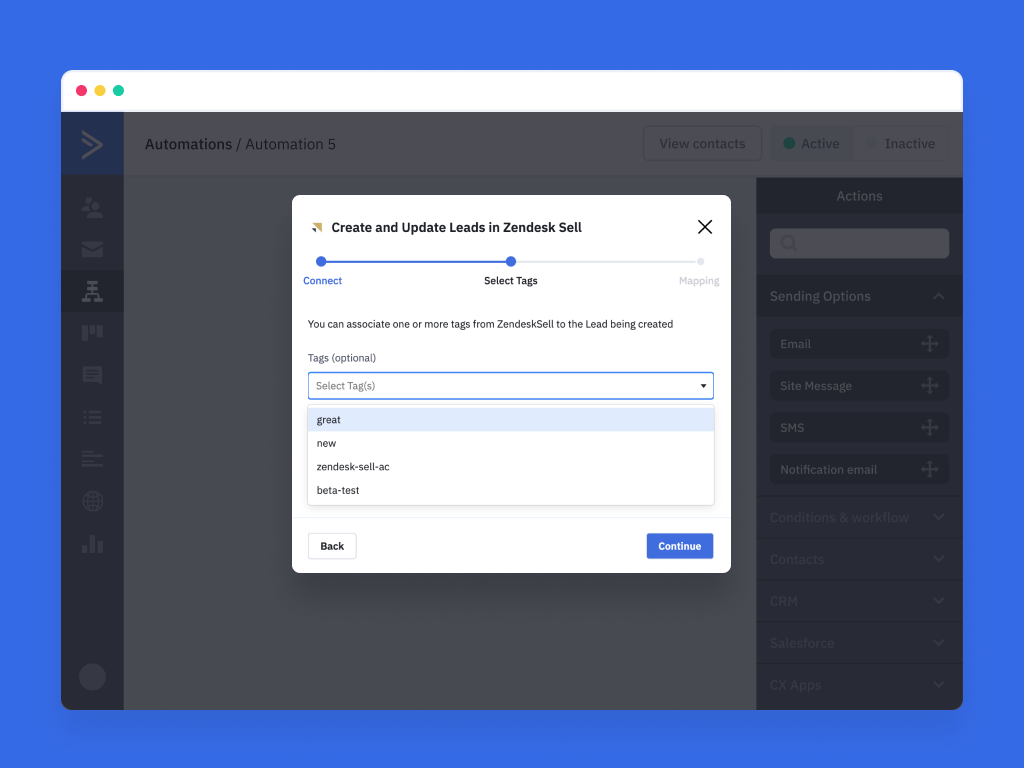Open the Contacts sidebar icon

tap(92, 208)
